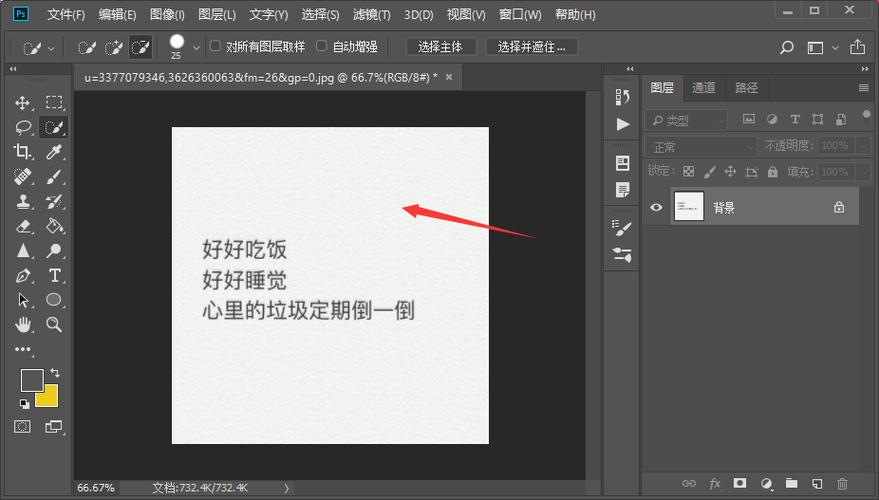Open the layer filter 类型 dropdown

pyautogui.click(x=687, y=120)
